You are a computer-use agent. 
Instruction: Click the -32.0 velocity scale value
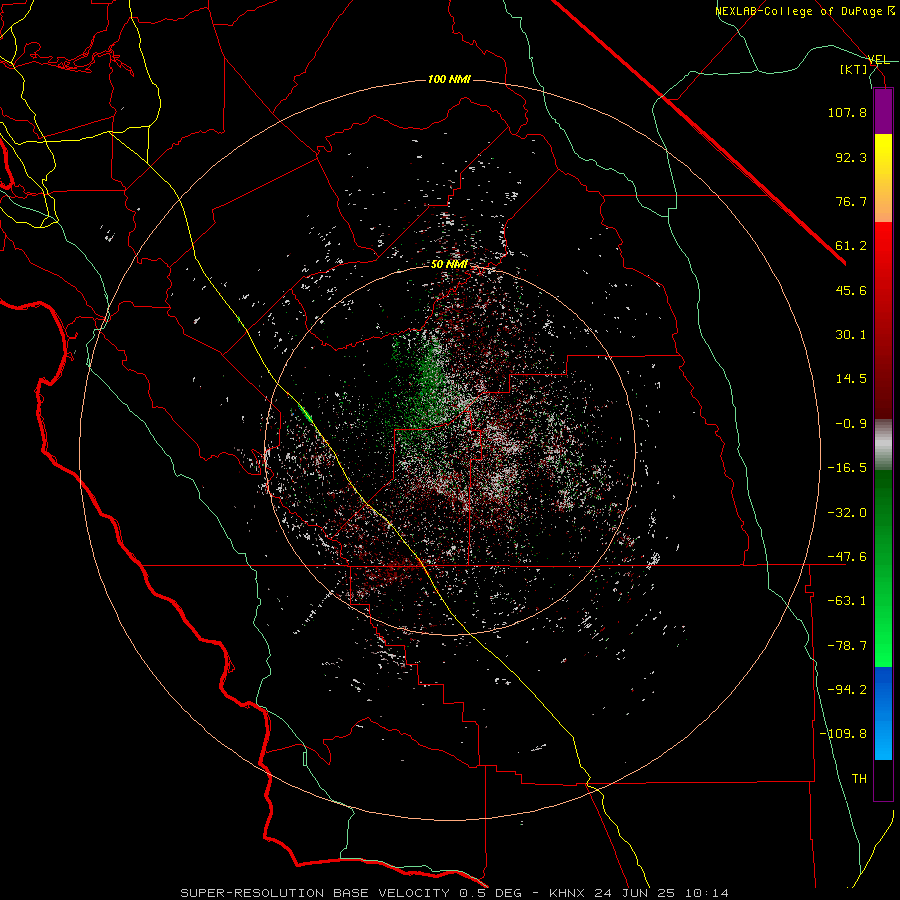click(847, 512)
